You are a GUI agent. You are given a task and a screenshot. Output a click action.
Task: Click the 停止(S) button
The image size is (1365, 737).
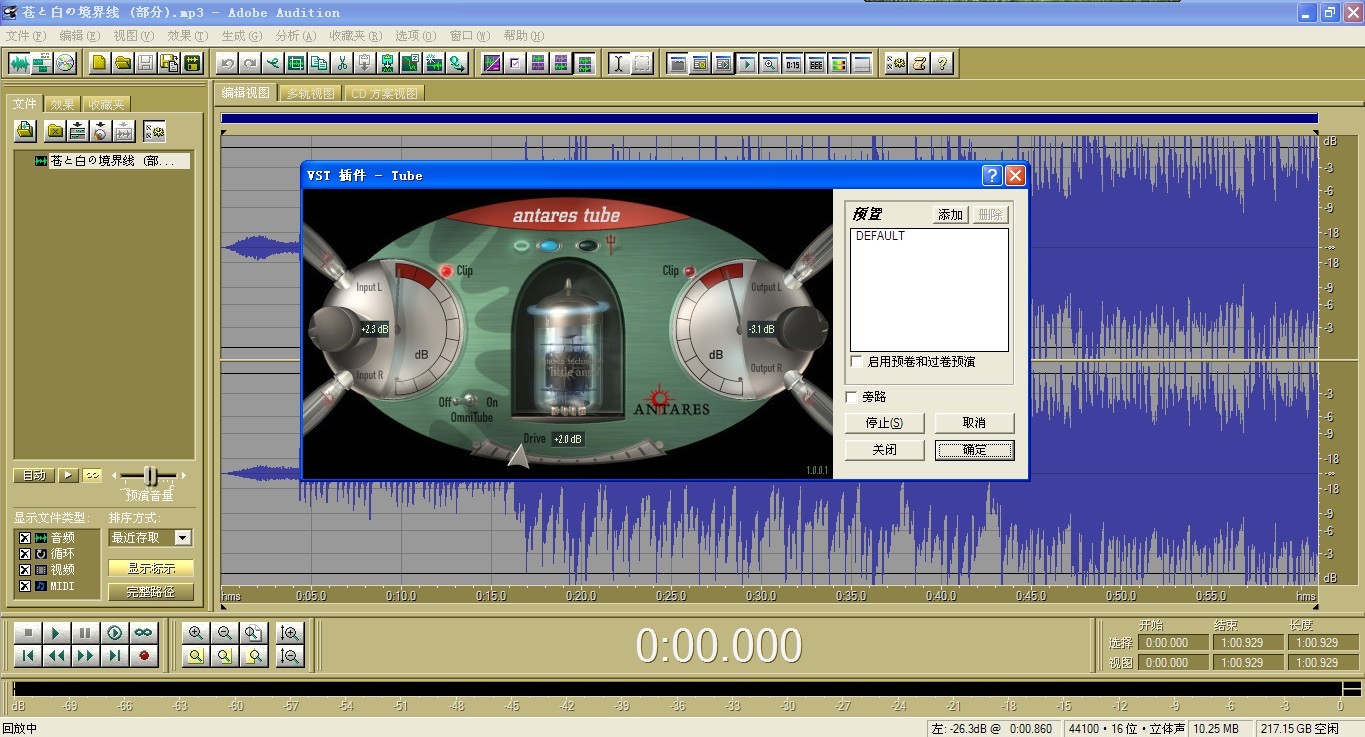tap(885, 423)
